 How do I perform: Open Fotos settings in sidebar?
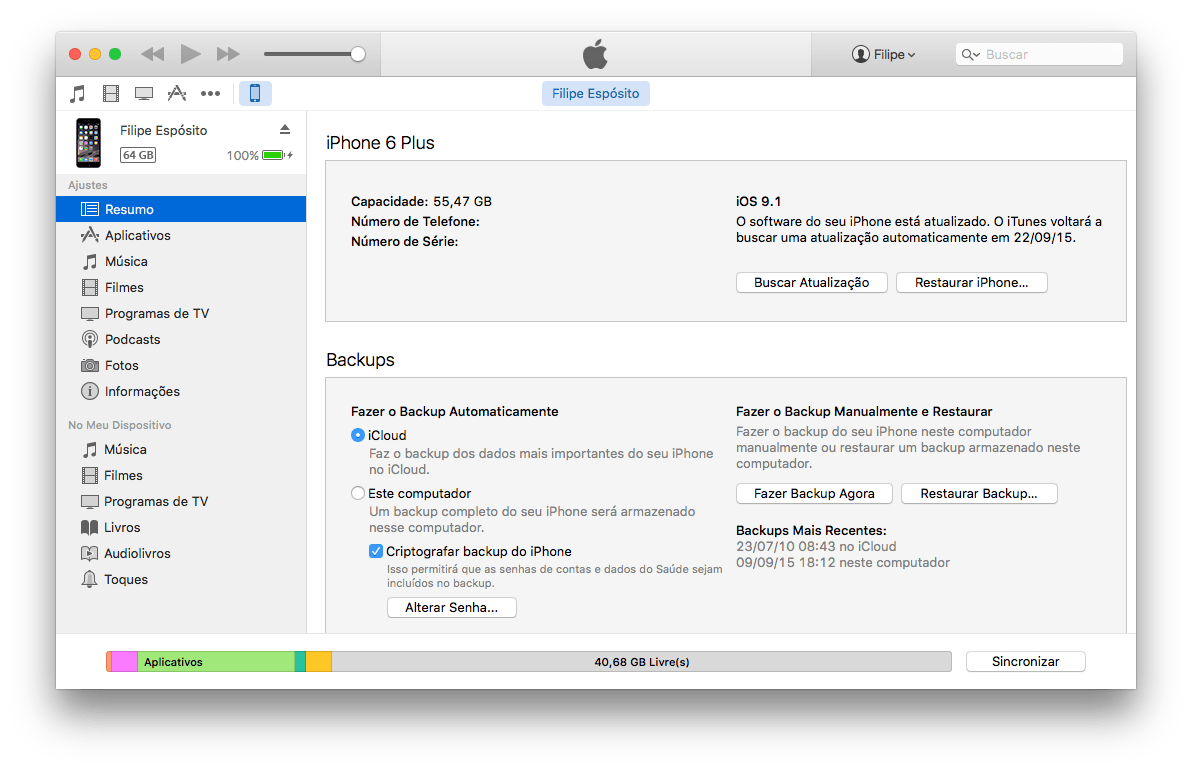181,366
